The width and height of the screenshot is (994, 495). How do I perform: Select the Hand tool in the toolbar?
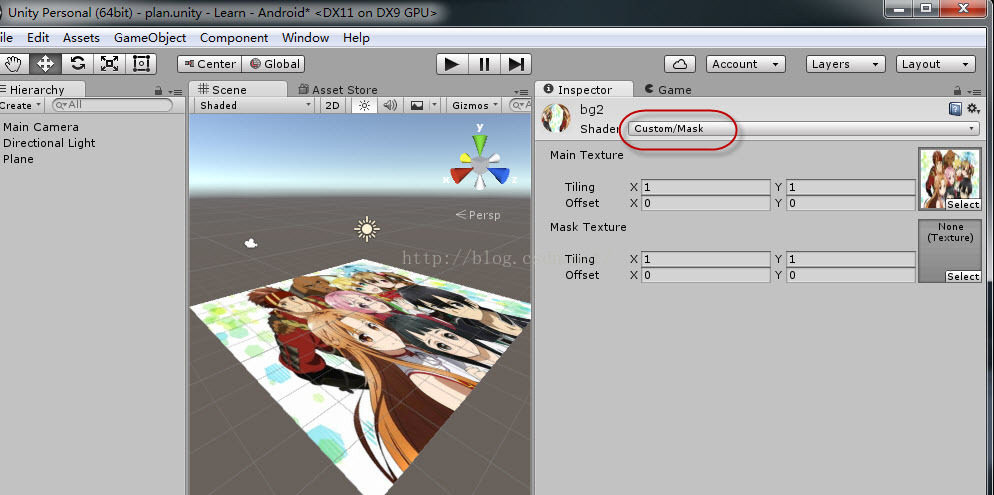point(13,64)
